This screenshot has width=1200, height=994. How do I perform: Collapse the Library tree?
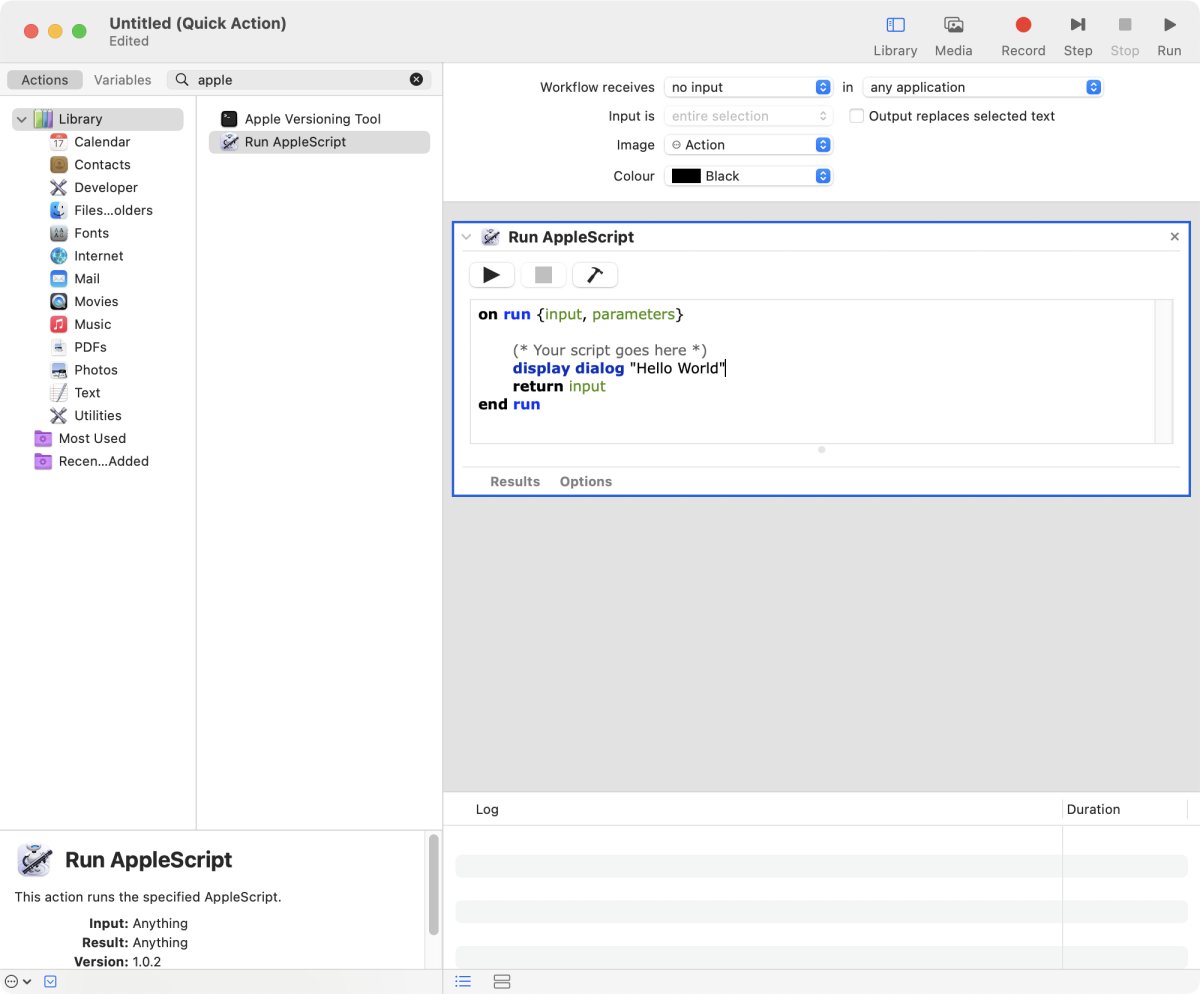coord(21,119)
